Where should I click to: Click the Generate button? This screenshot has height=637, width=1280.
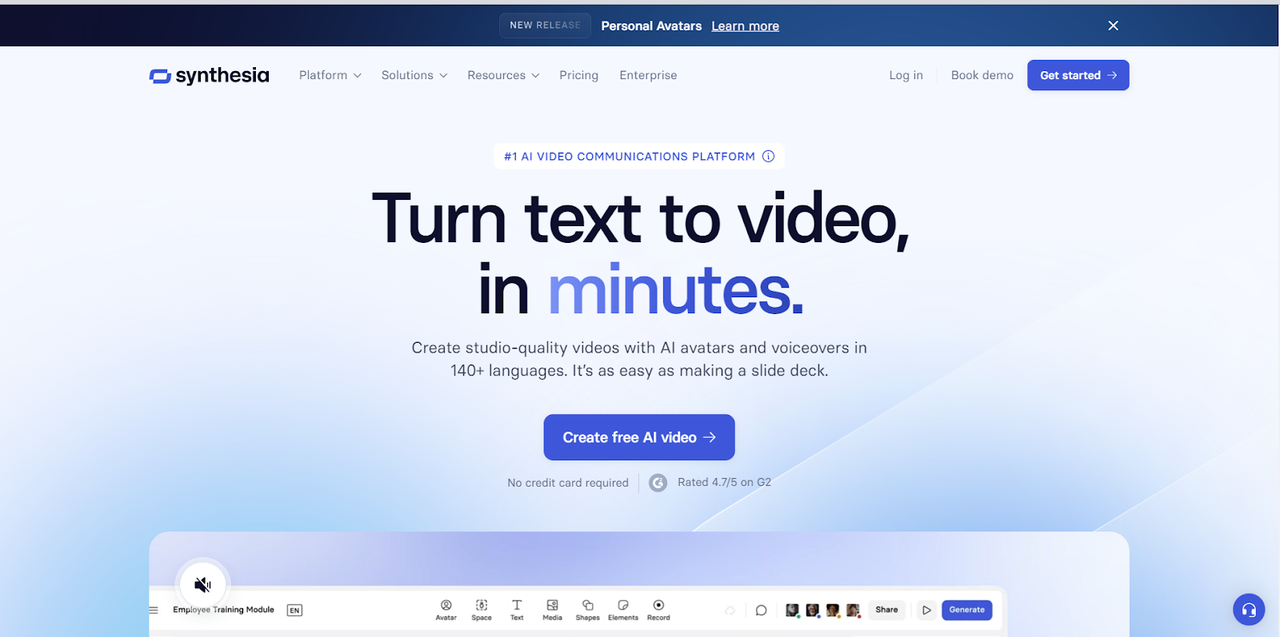[967, 609]
